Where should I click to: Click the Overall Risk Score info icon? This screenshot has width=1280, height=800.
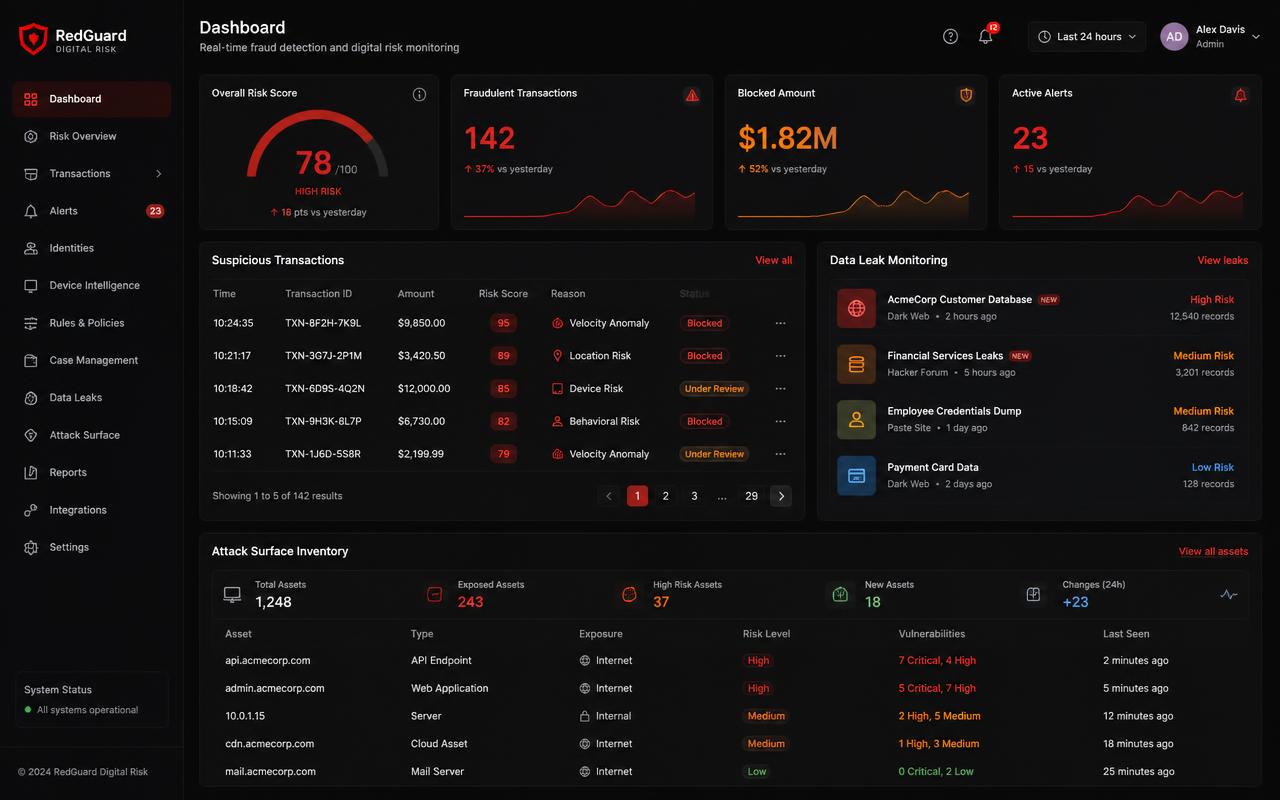point(419,94)
